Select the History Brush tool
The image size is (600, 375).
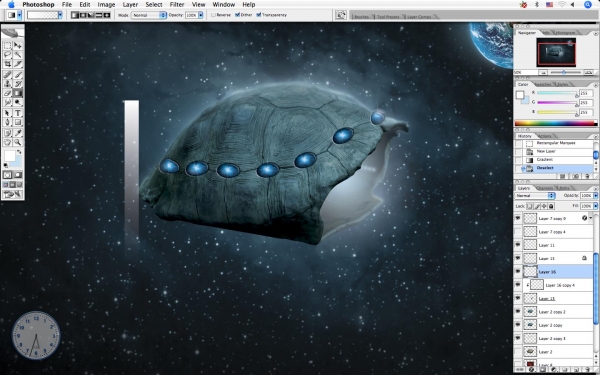click(x=18, y=84)
